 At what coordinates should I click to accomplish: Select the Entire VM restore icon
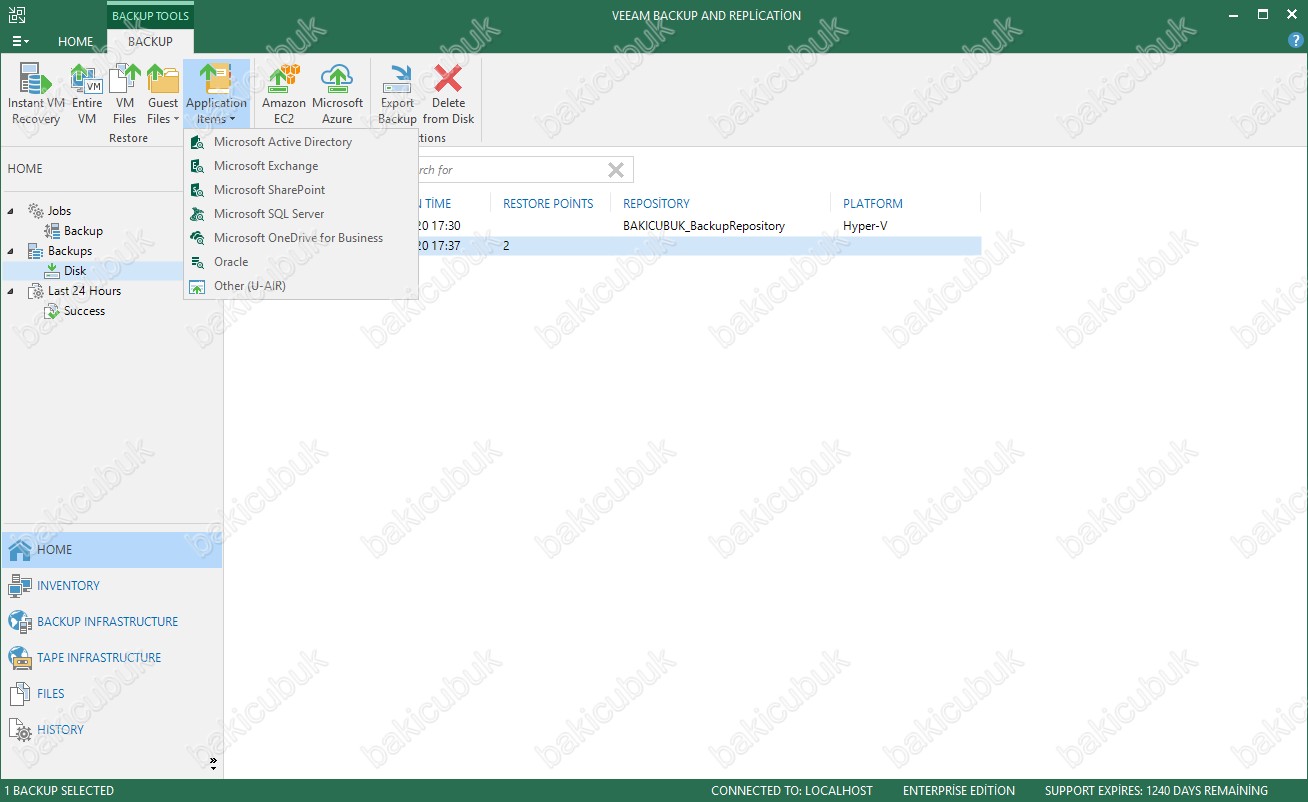pos(87,94)
